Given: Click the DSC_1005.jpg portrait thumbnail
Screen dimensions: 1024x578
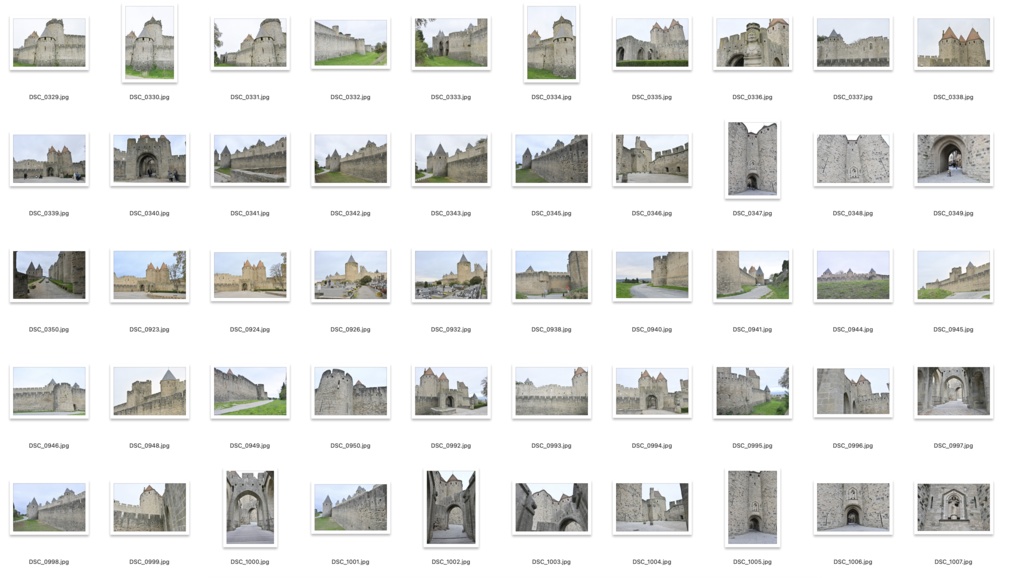Looking at the screenshot, I should coord(752,507).
